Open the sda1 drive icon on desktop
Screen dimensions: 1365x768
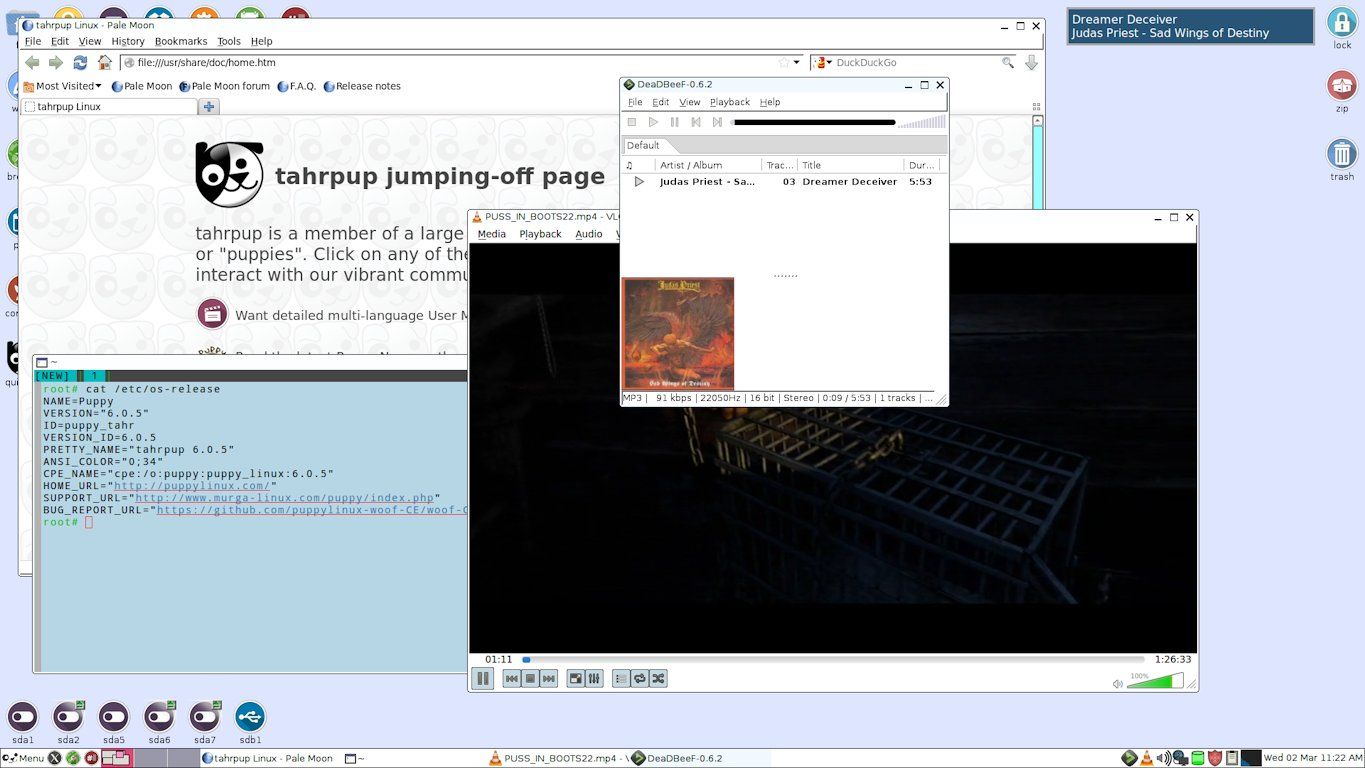tap(22, 717)
